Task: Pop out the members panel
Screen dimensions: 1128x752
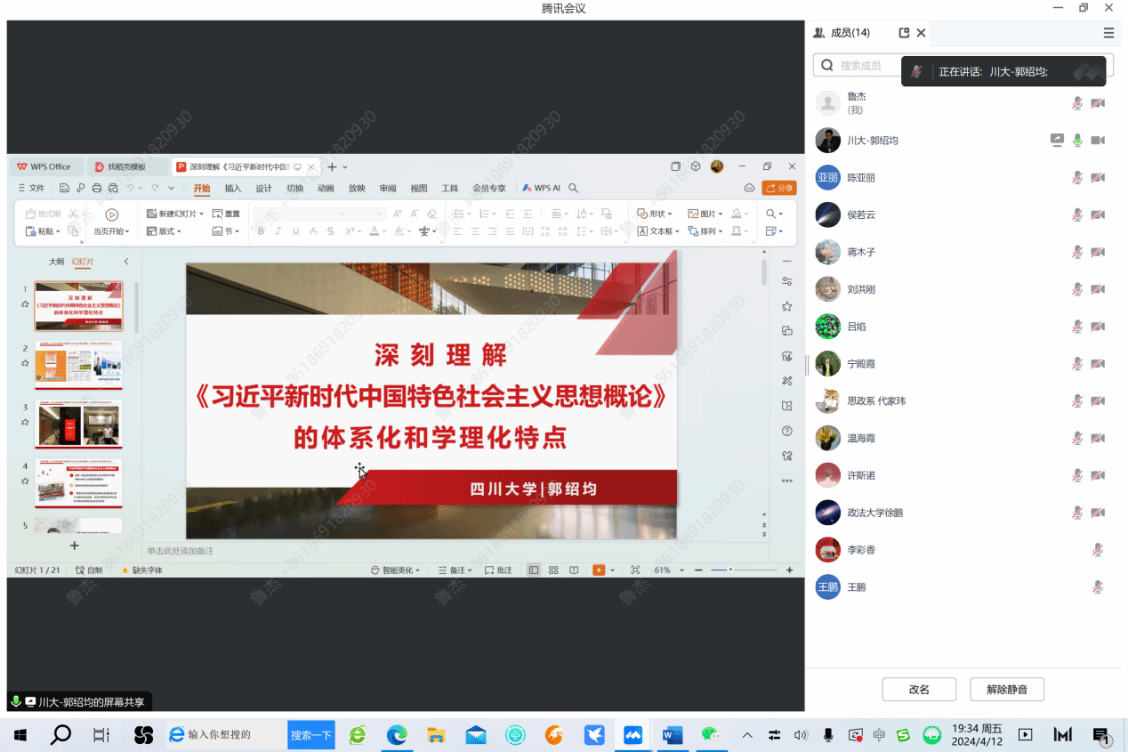Action: coord(904,33)
